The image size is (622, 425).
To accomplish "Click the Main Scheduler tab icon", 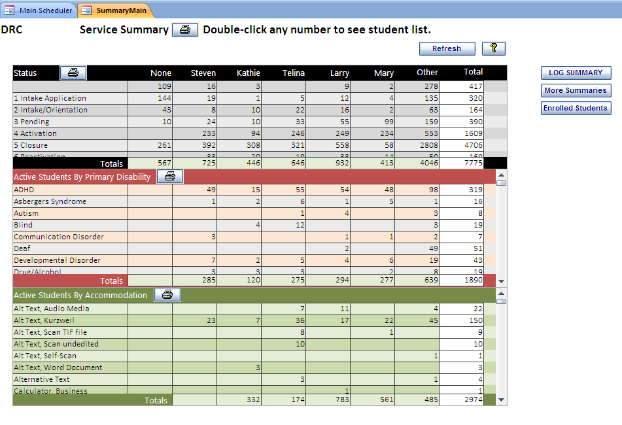I will click(x=10, y=9).
